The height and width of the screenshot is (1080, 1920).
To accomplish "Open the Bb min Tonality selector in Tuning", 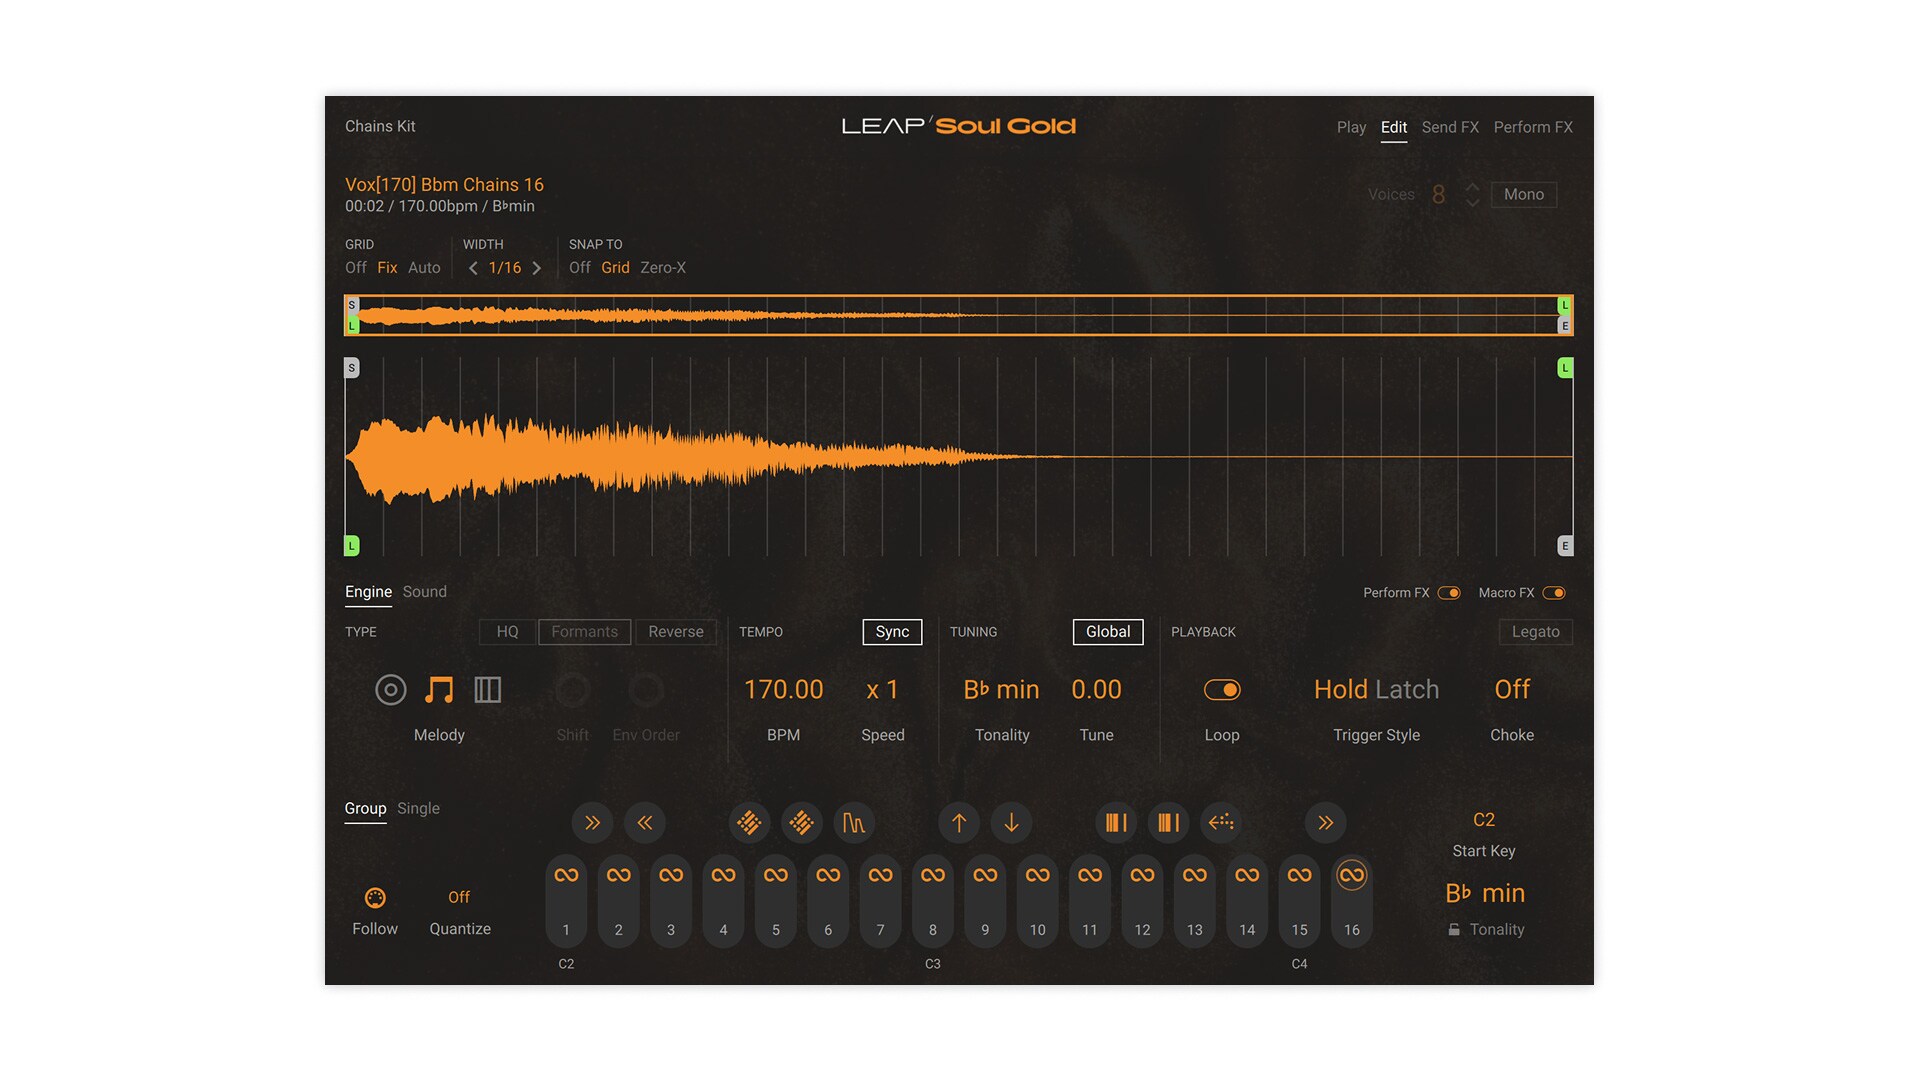I will pos(1001,690).
